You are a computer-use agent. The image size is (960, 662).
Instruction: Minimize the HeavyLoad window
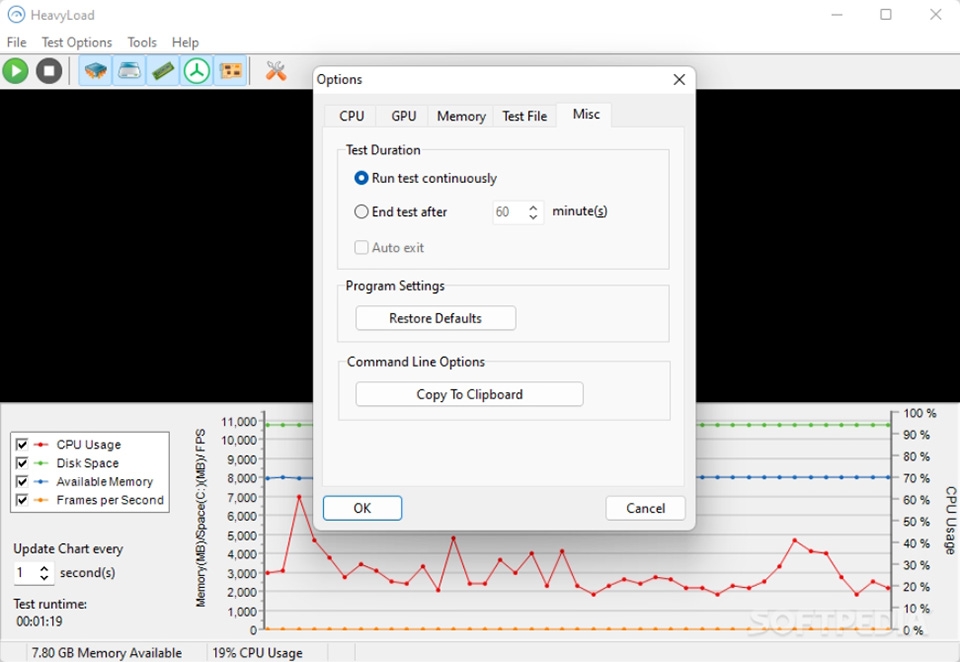(x=837, y=14)
